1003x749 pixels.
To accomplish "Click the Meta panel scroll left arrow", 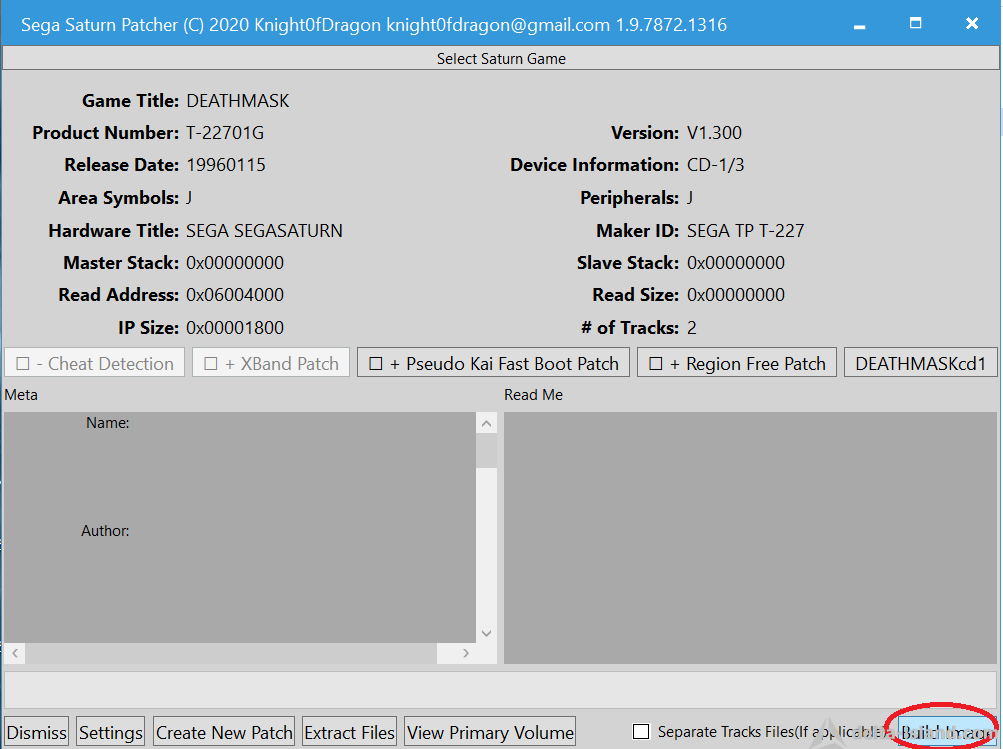I will point(15,653).
